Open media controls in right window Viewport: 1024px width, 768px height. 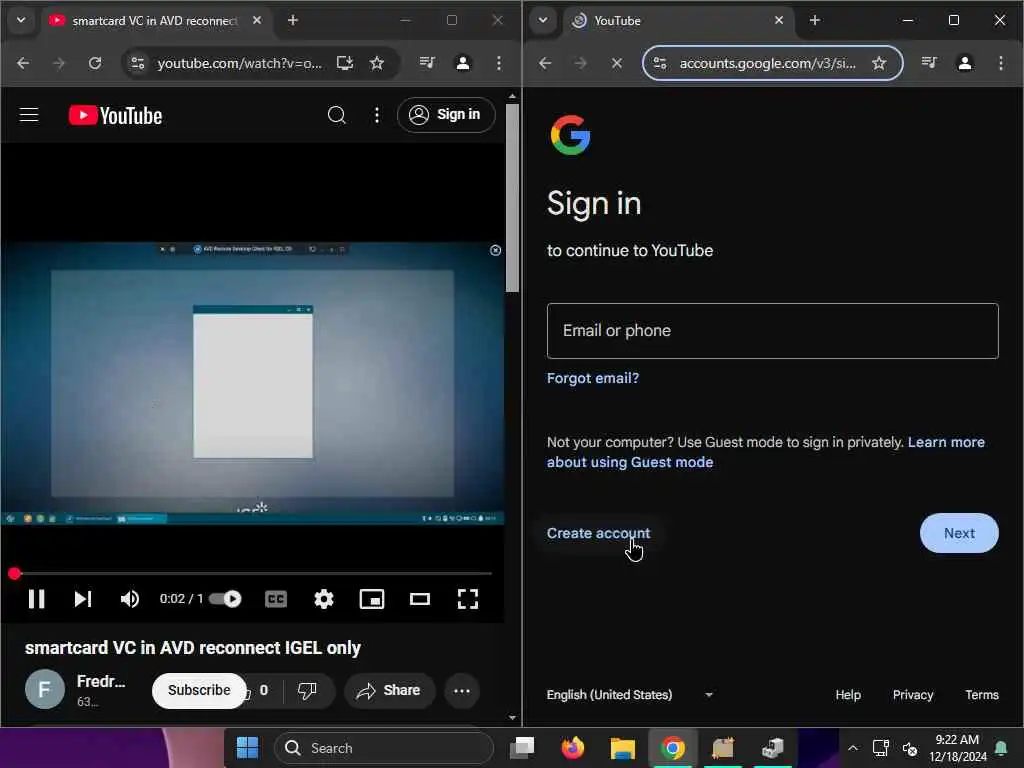[929, 63]
